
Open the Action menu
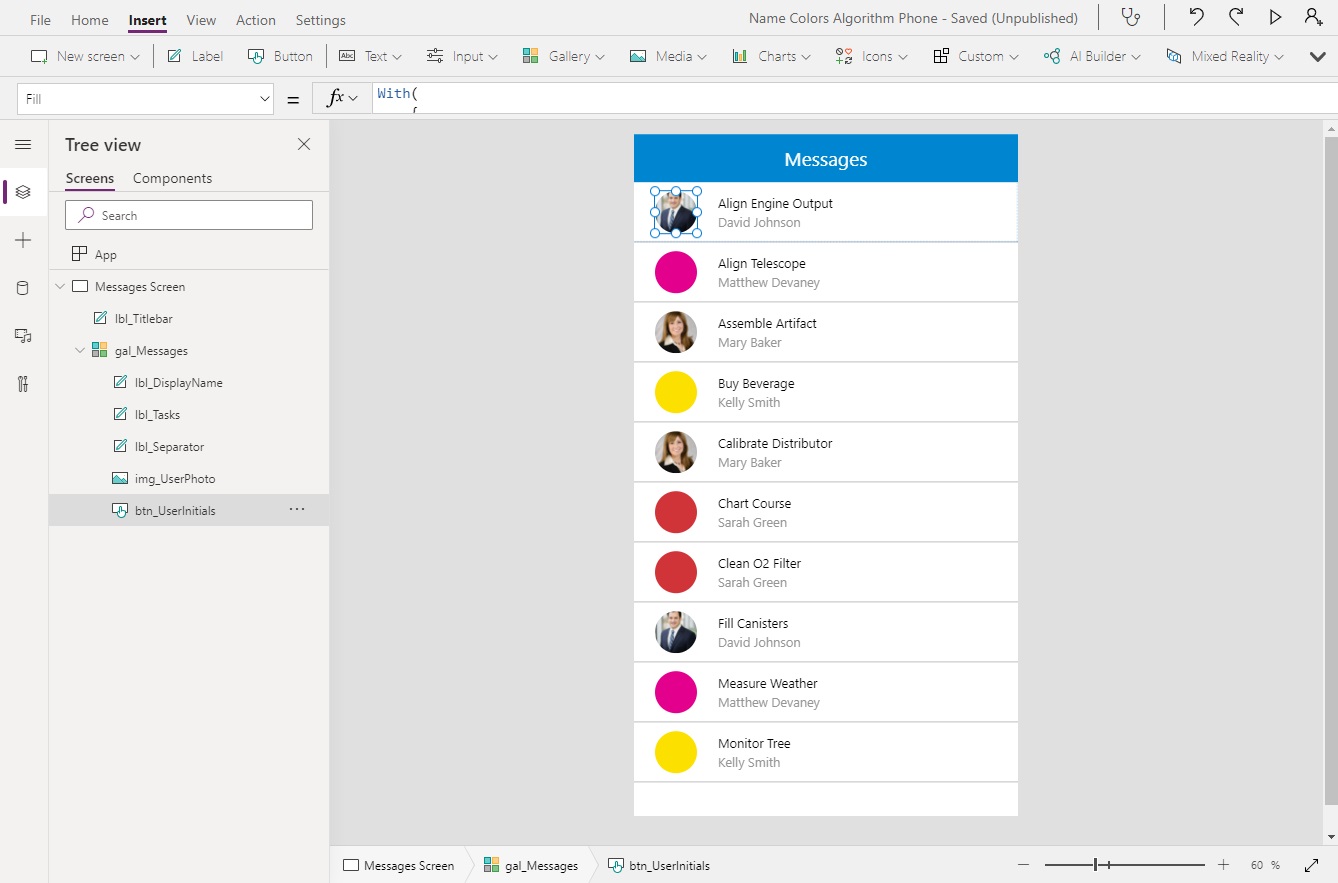pos(255,19)
